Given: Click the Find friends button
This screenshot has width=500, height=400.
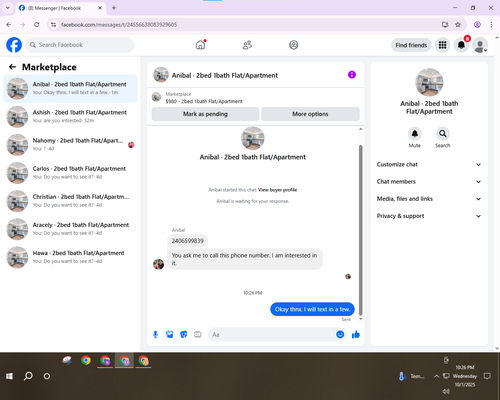Looking at the screenshot, I should click(x=411, y=45).
